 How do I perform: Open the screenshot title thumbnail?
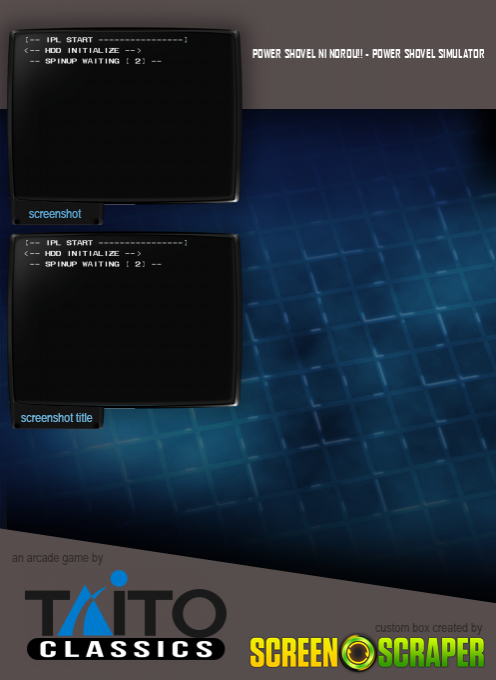pyautogui.click(x=124, y=320)
